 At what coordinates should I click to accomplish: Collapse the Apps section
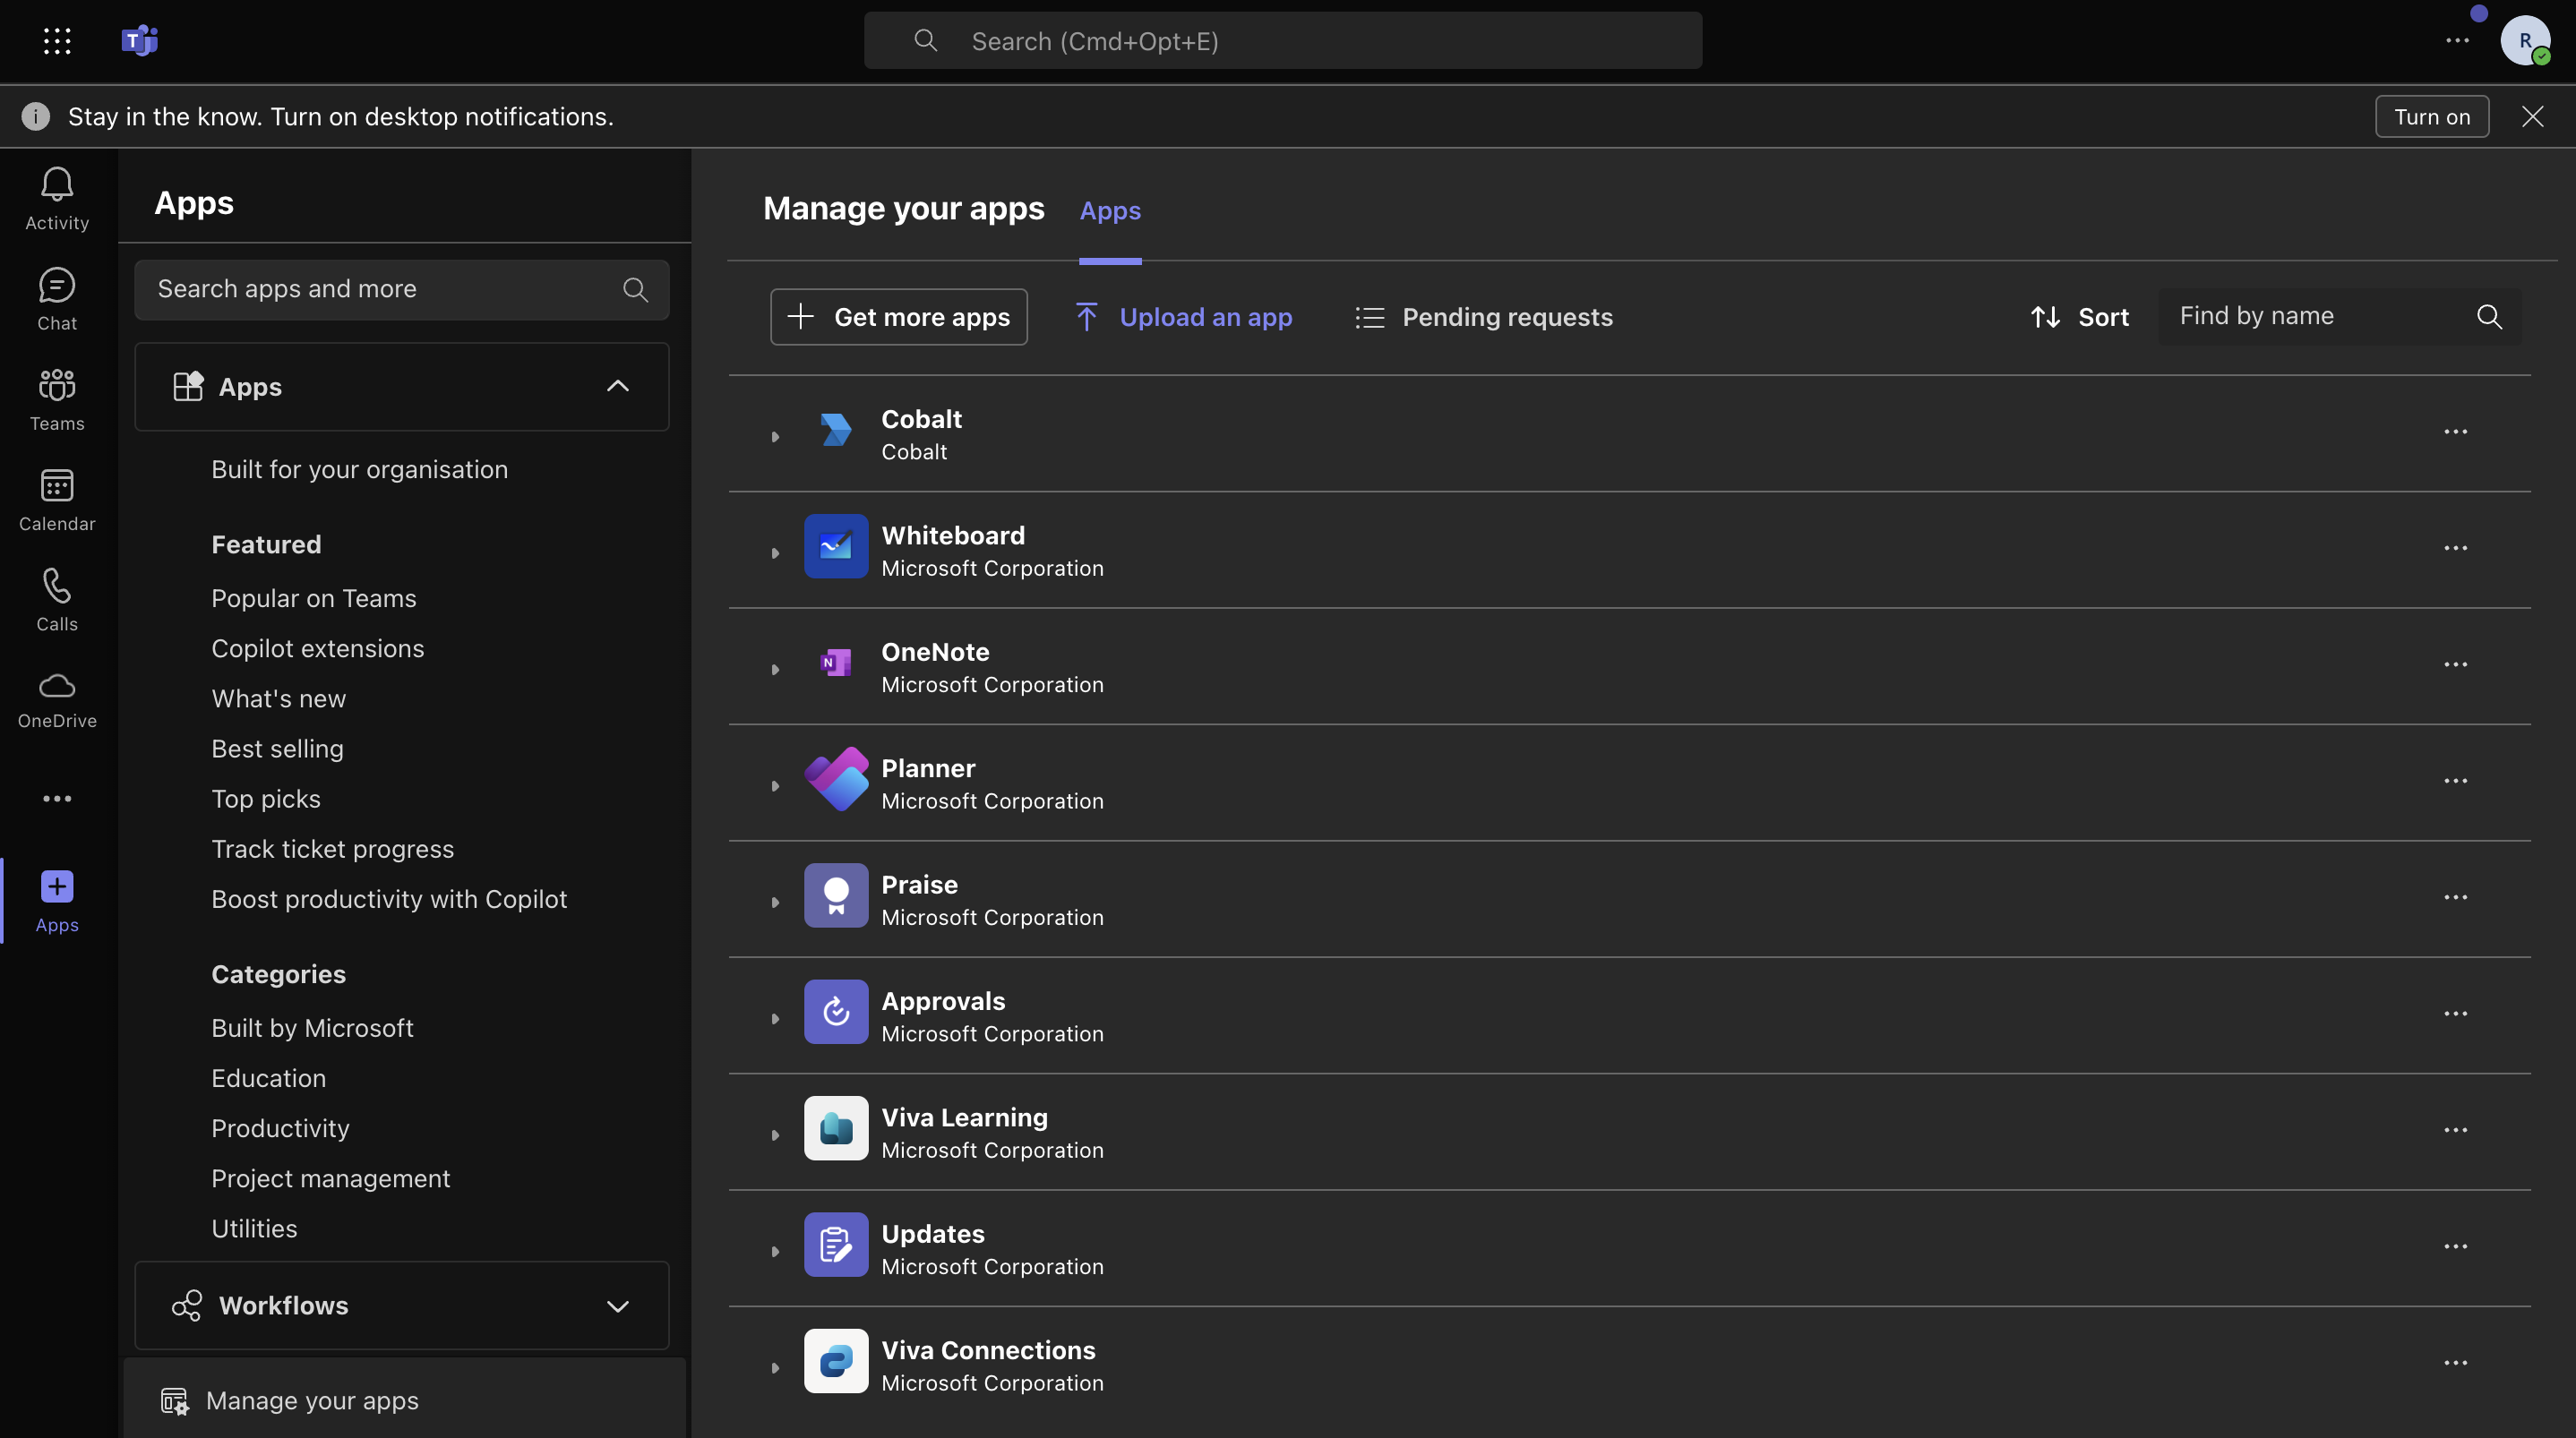[617, 387]
